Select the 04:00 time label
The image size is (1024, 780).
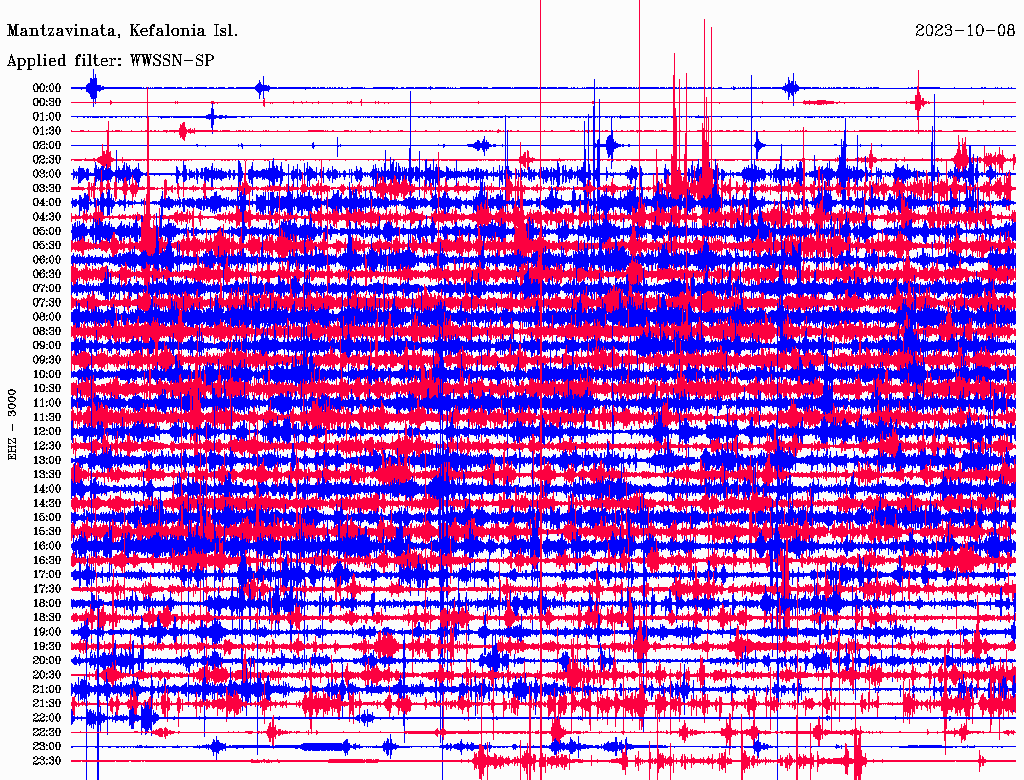coord(47,203)
